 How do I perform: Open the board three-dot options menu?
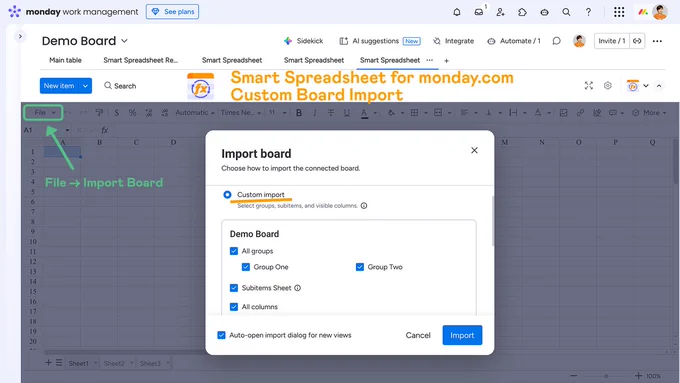[657, 41]
